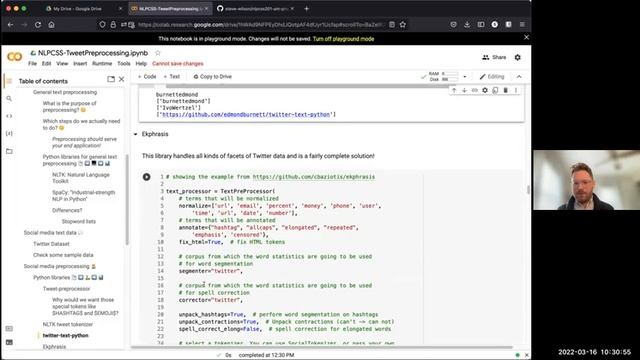
Task: Open the Edit menu
Action: [x=47, y=64]
